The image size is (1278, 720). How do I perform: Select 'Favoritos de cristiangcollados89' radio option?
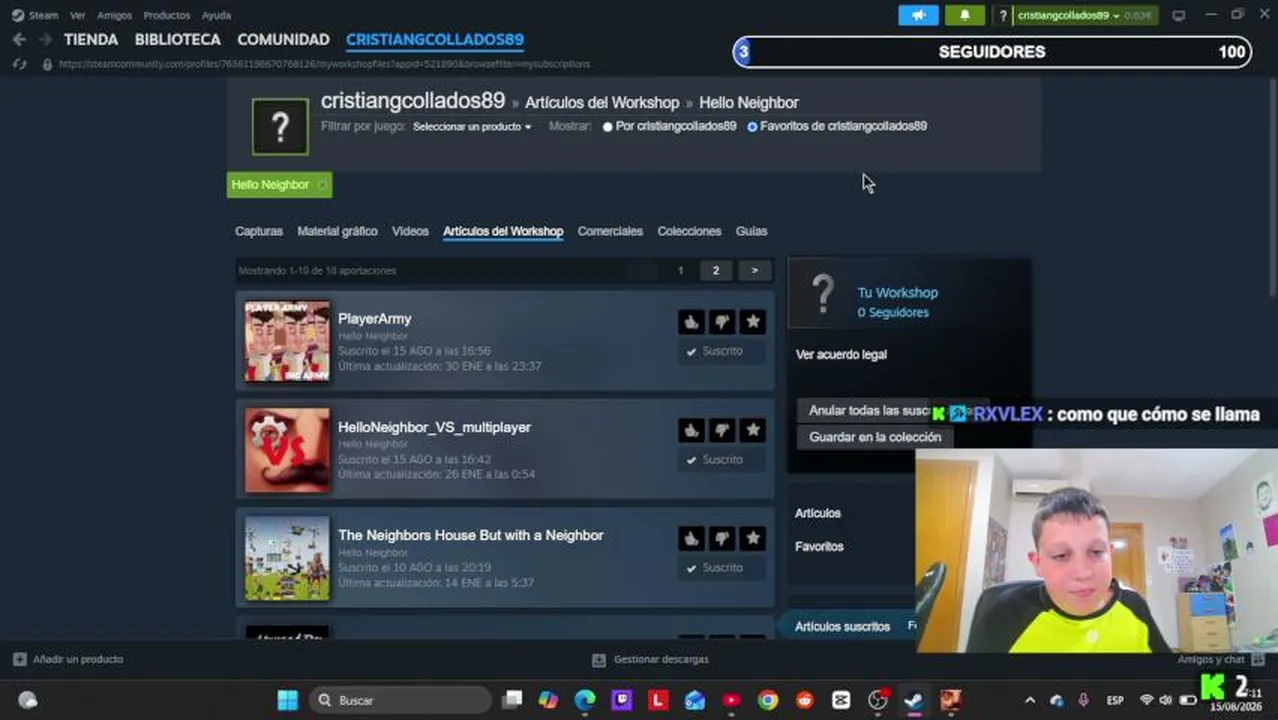coord(752,127)
